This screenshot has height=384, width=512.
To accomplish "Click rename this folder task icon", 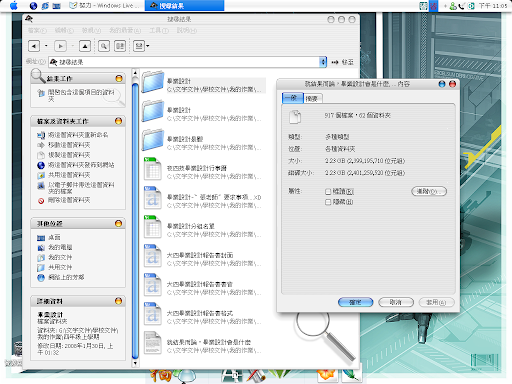I will (41, 135).
